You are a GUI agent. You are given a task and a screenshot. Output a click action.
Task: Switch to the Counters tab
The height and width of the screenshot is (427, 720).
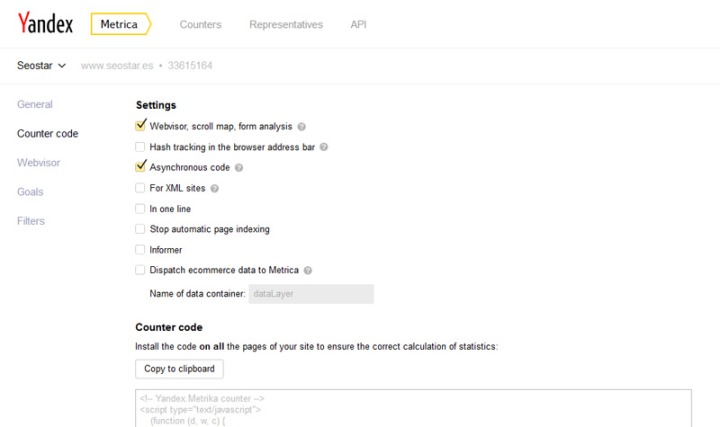[x=200, y=25]
